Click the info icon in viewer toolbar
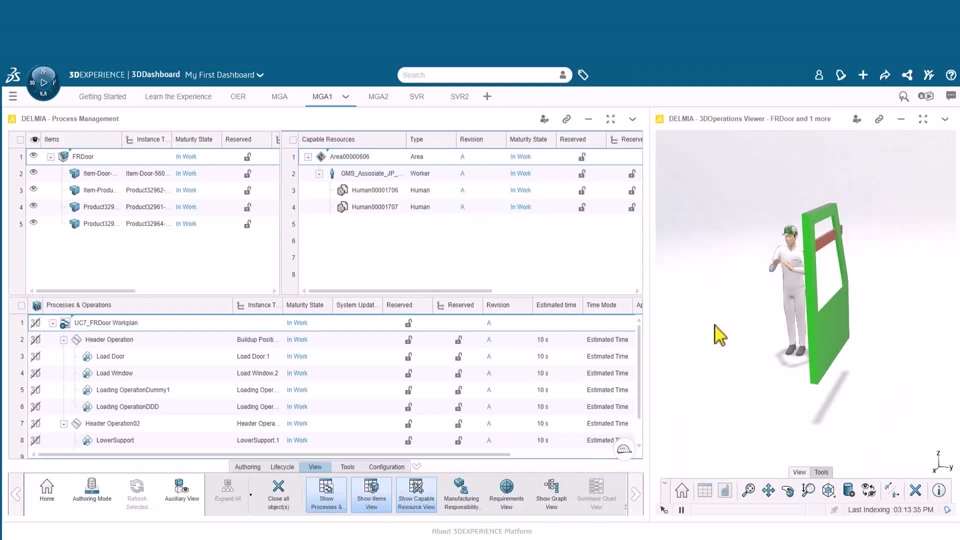 coord(938,491)
